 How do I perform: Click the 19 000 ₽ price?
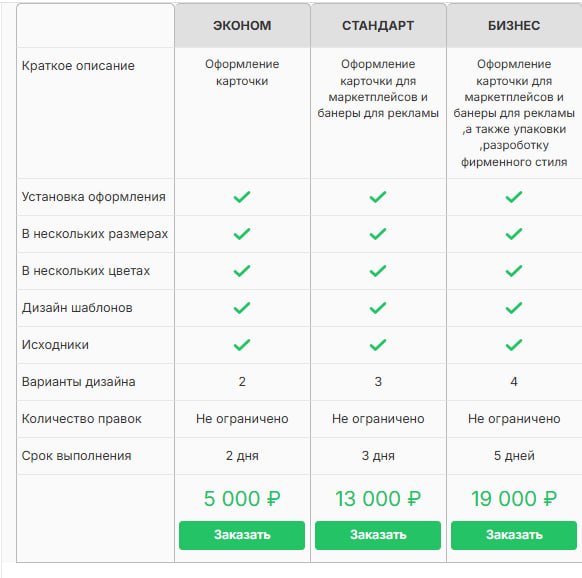[x=514, y=499]
